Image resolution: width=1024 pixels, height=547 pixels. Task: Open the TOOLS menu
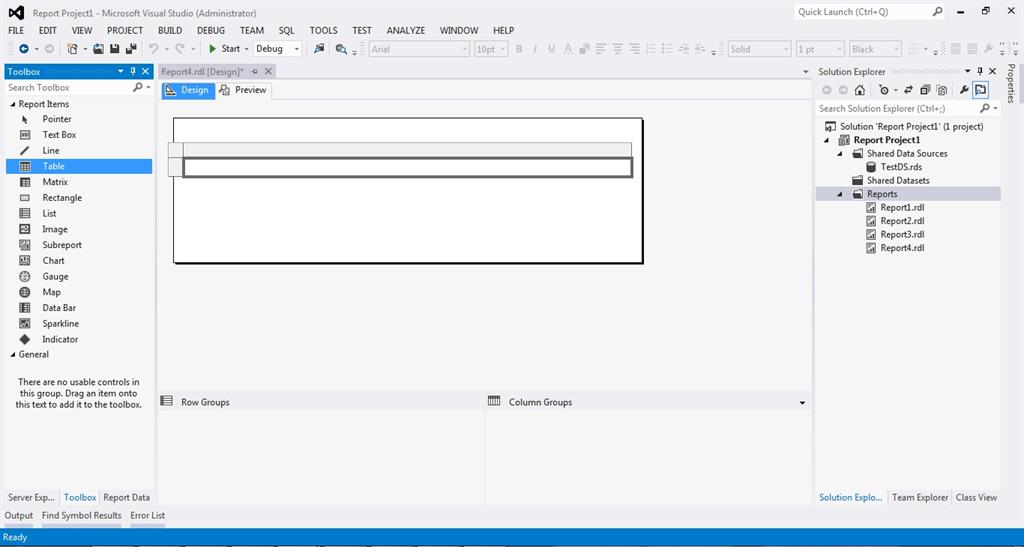pos(323,31)
